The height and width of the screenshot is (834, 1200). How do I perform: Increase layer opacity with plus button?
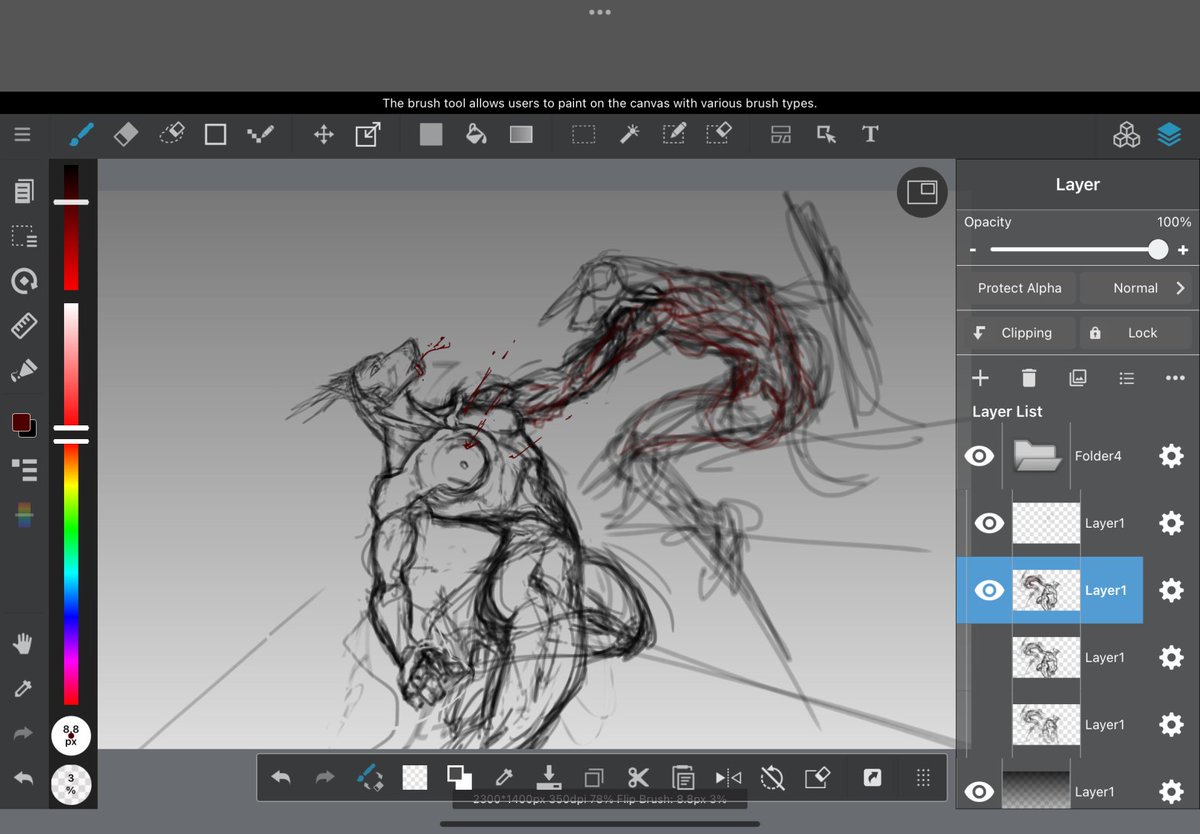pos(1183,250)
